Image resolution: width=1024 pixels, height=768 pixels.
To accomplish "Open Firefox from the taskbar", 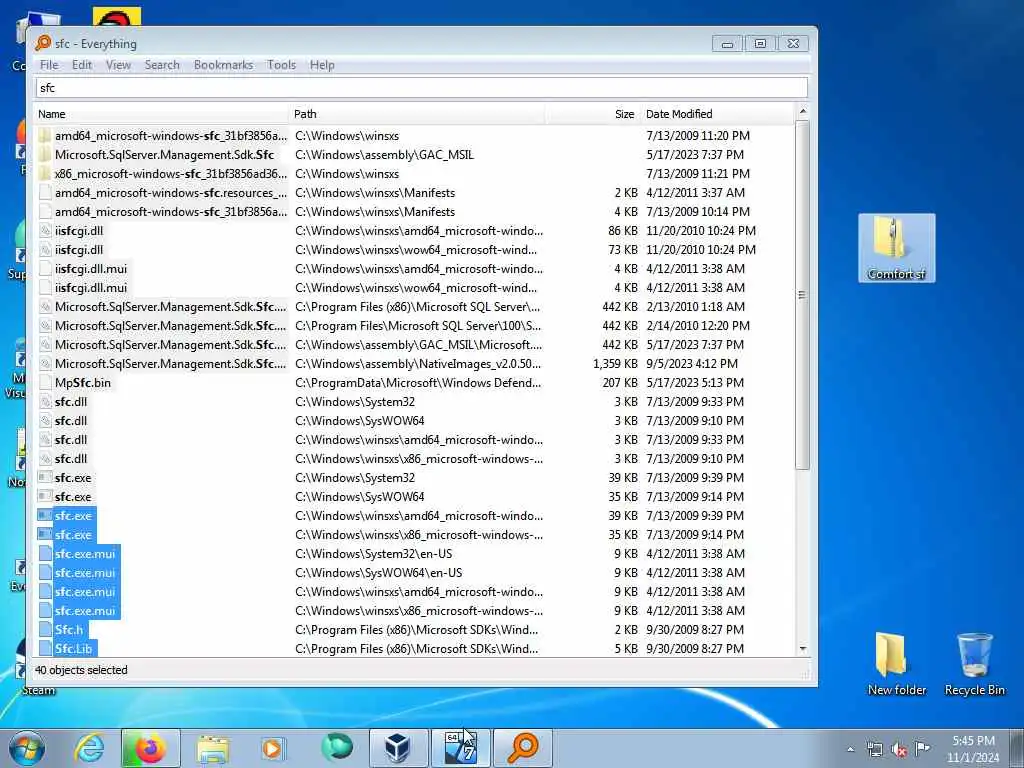I will (x=150, y=748).
